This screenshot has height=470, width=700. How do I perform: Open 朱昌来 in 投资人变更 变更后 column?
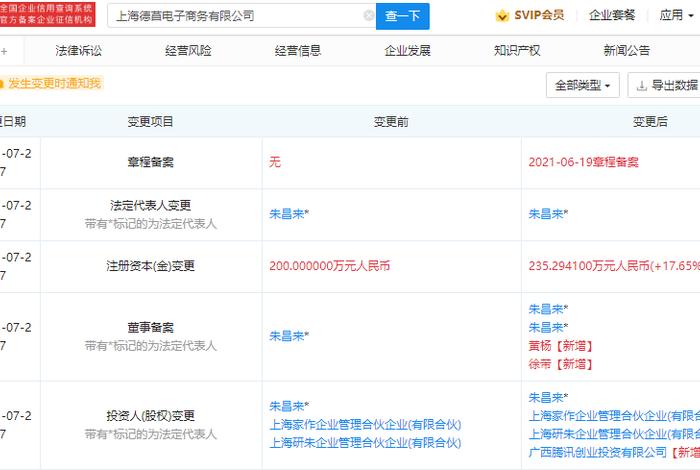click(x=548, y=397)
